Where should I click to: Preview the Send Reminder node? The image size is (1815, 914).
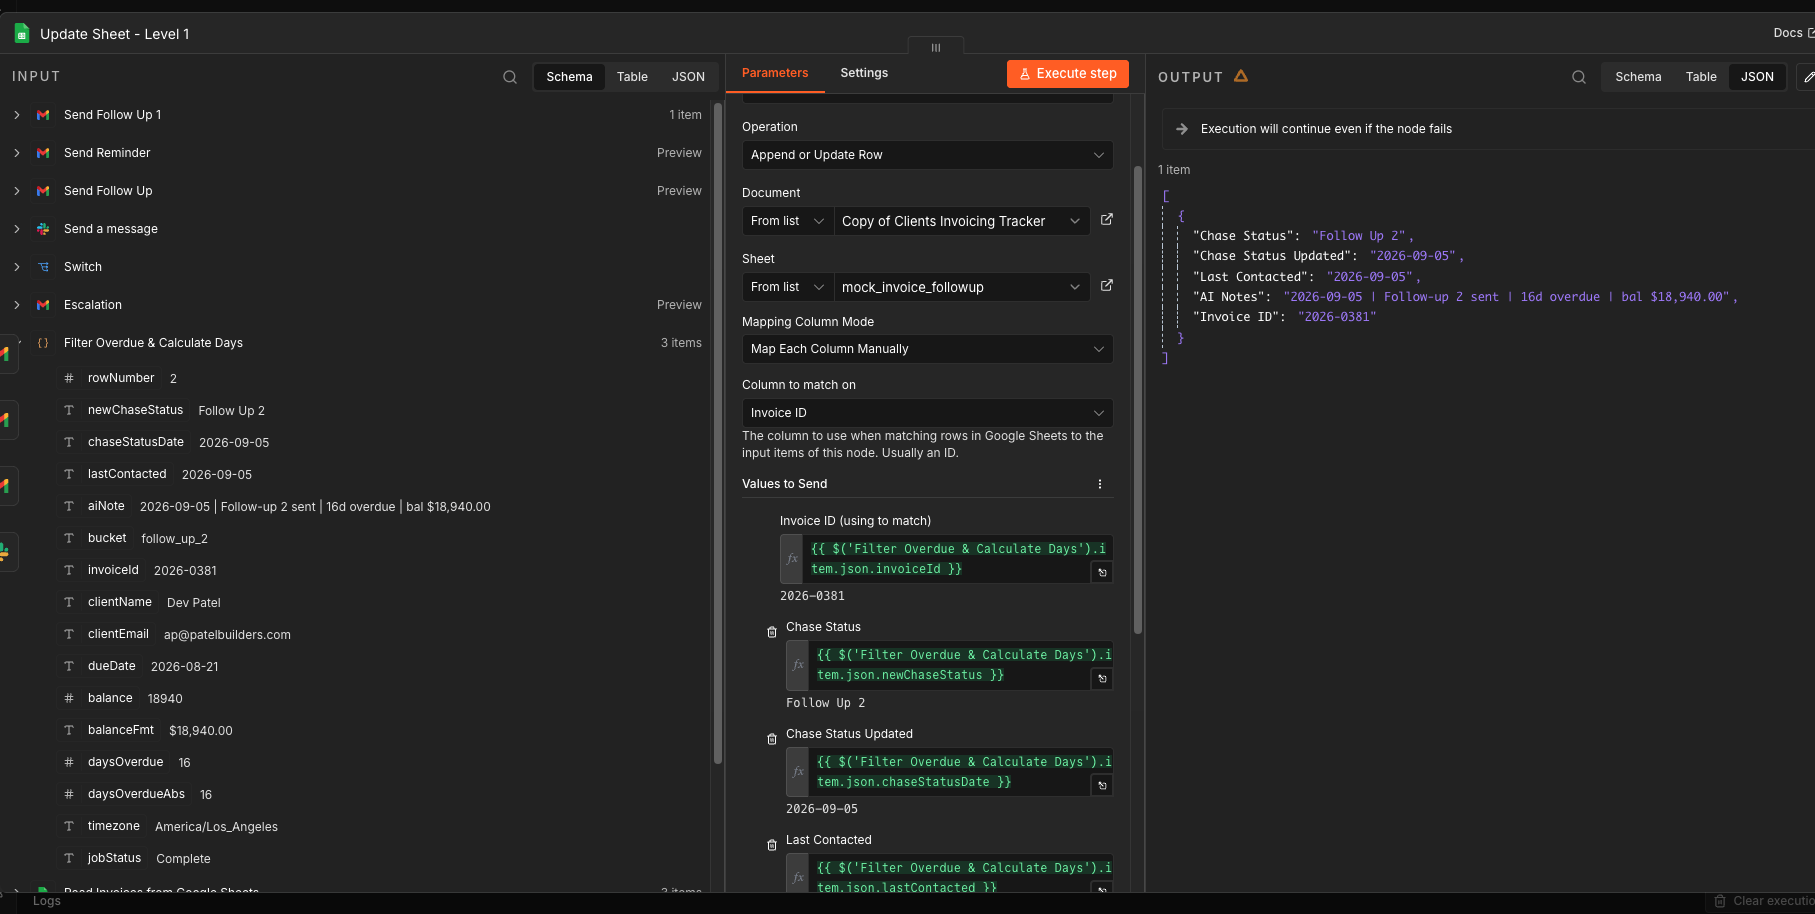point(679,153)
